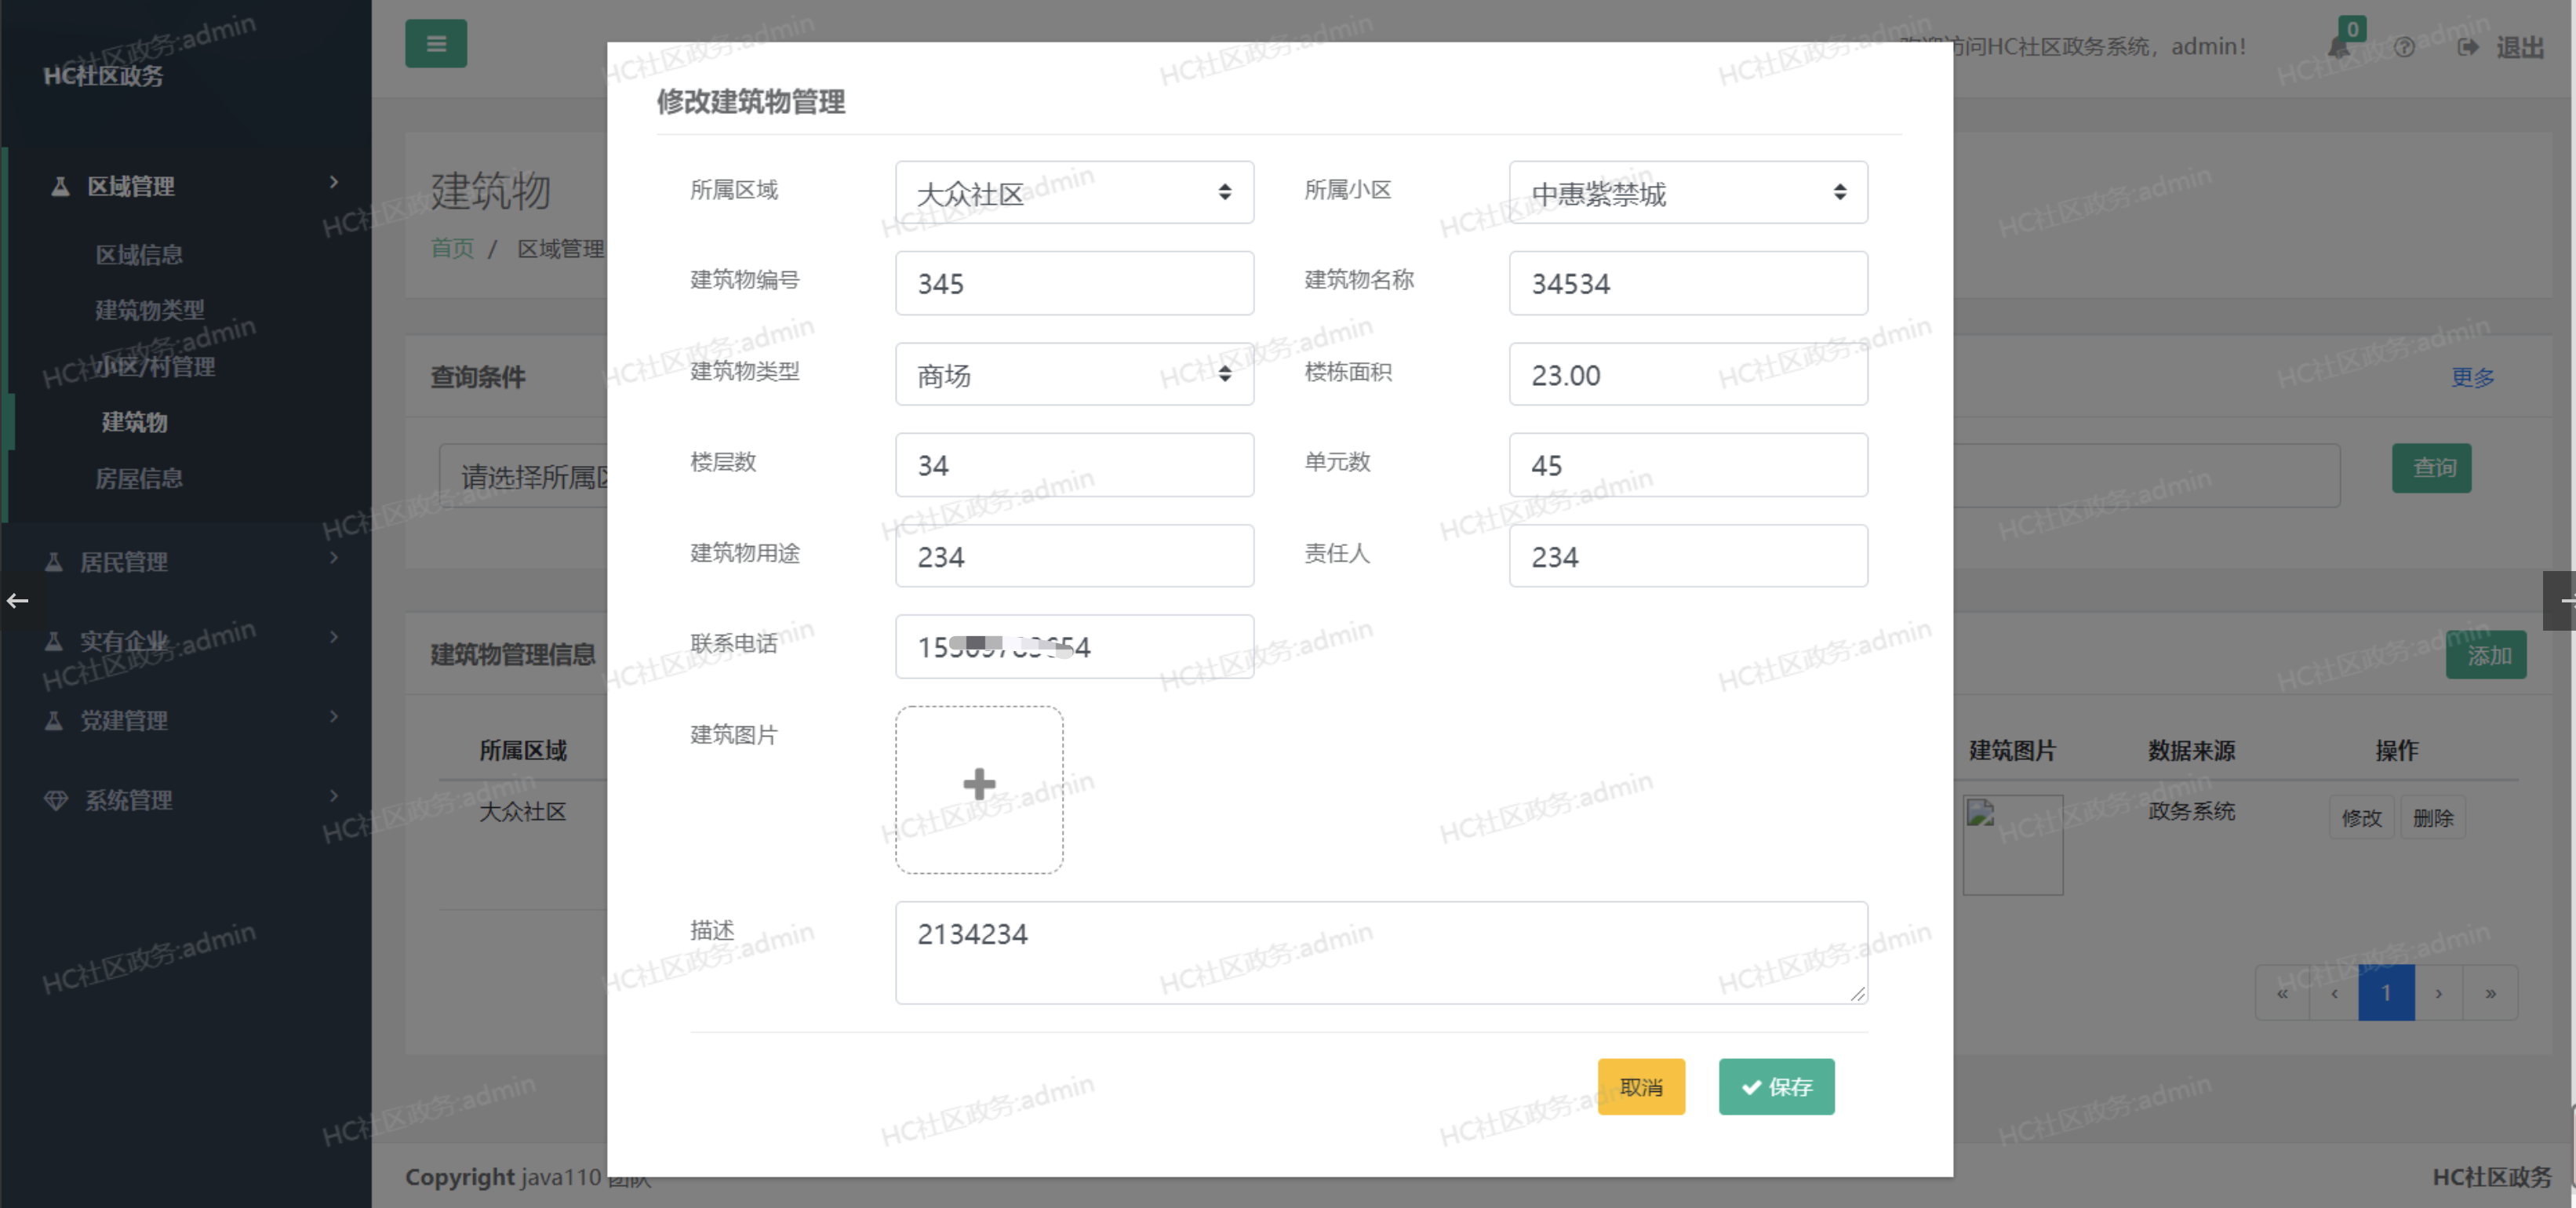Click the 取消 button
This screenshot has width=2576, height=1208.
click(1641, 1087)
